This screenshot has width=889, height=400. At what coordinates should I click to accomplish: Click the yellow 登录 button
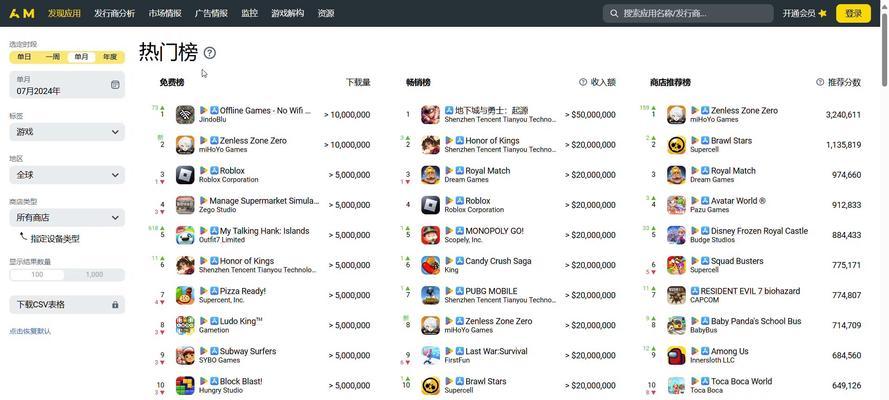click(x=853, y=14)
